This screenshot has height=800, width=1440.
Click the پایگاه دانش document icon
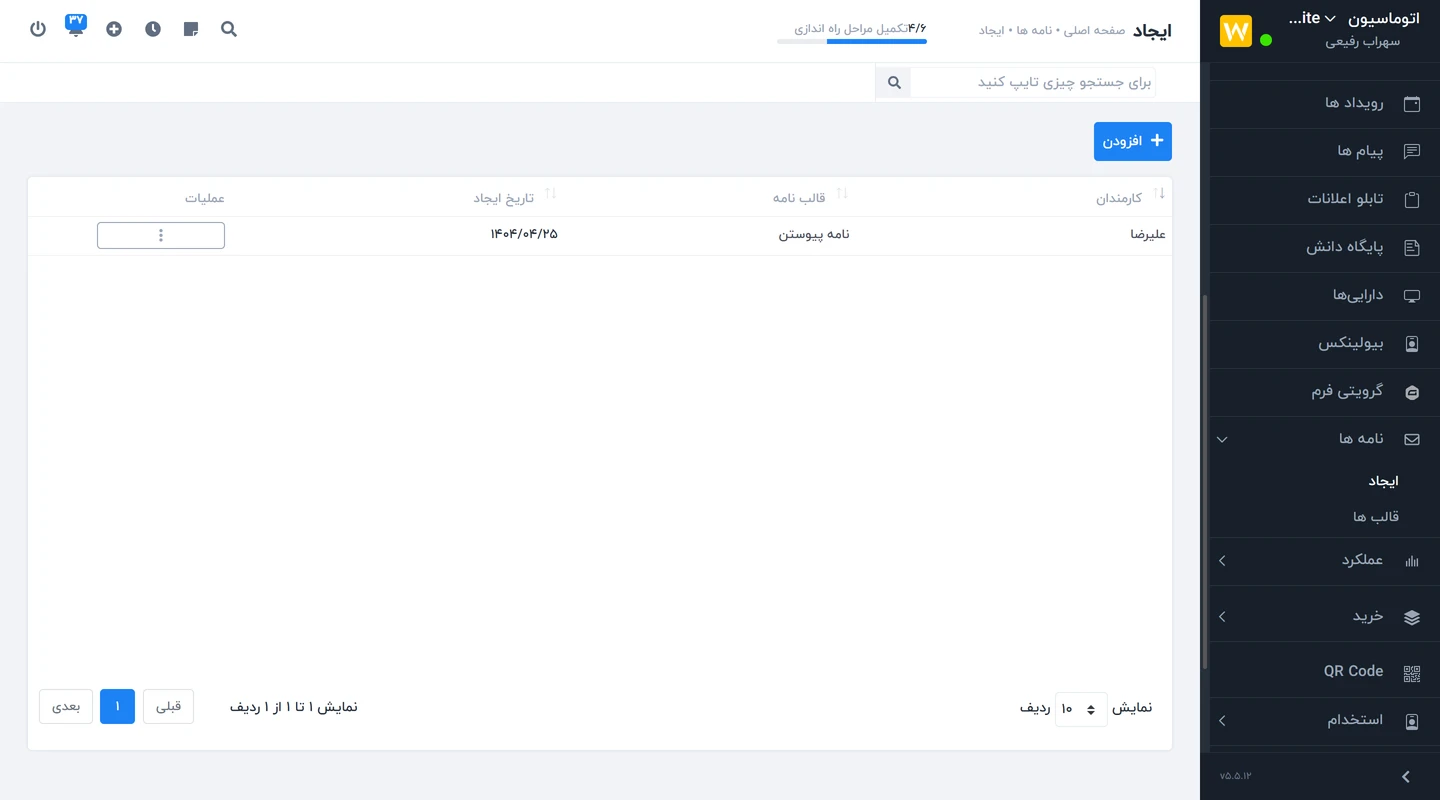click(1412, 247)
